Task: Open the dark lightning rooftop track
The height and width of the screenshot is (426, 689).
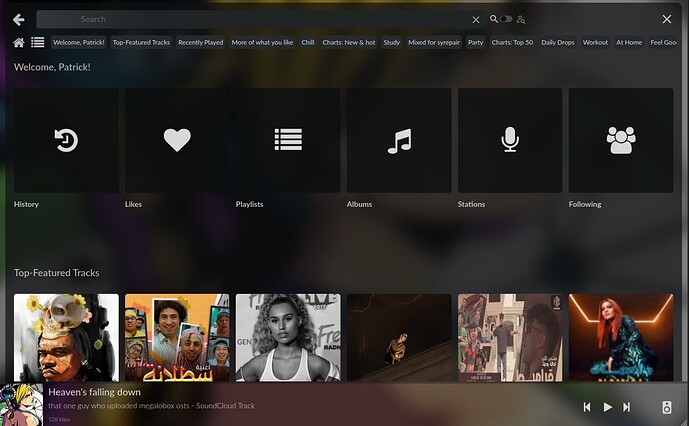Action: tap(399, 337)
